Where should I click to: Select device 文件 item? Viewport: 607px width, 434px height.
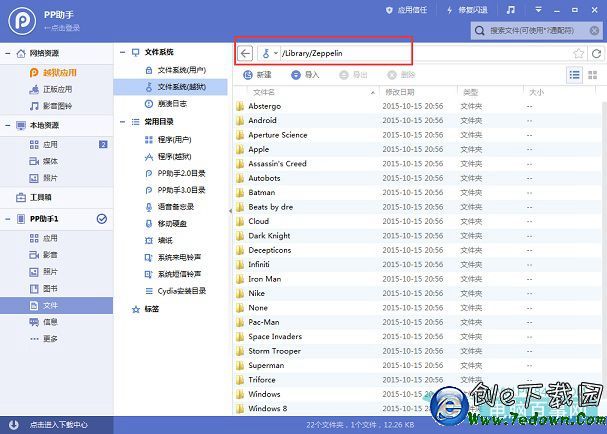(x=57, y=305)
